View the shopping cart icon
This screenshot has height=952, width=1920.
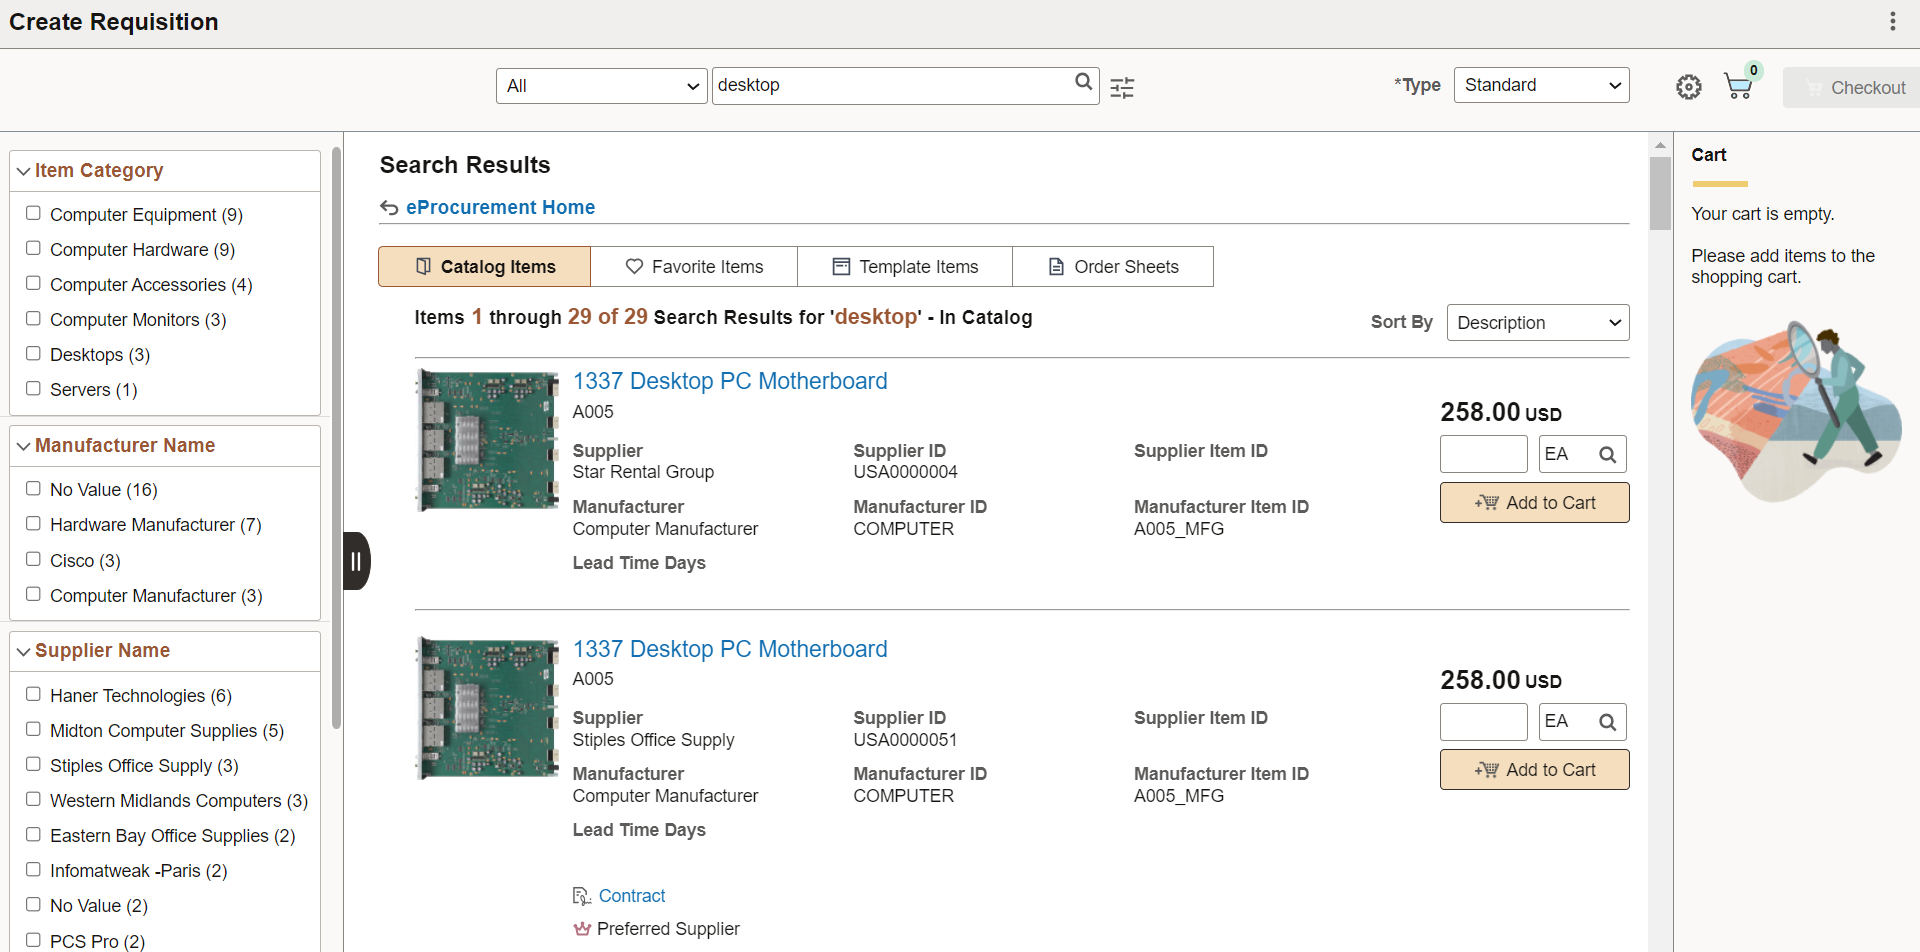point(1739,86)
